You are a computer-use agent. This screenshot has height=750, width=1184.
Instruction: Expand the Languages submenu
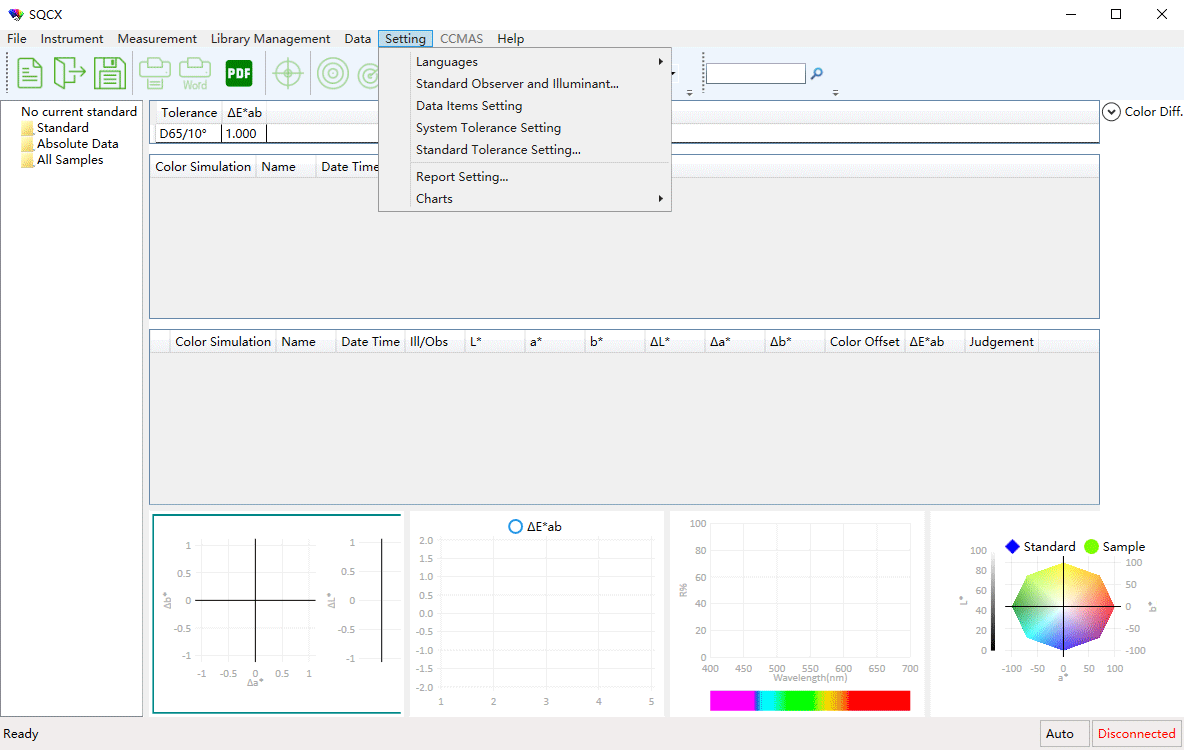447,61
